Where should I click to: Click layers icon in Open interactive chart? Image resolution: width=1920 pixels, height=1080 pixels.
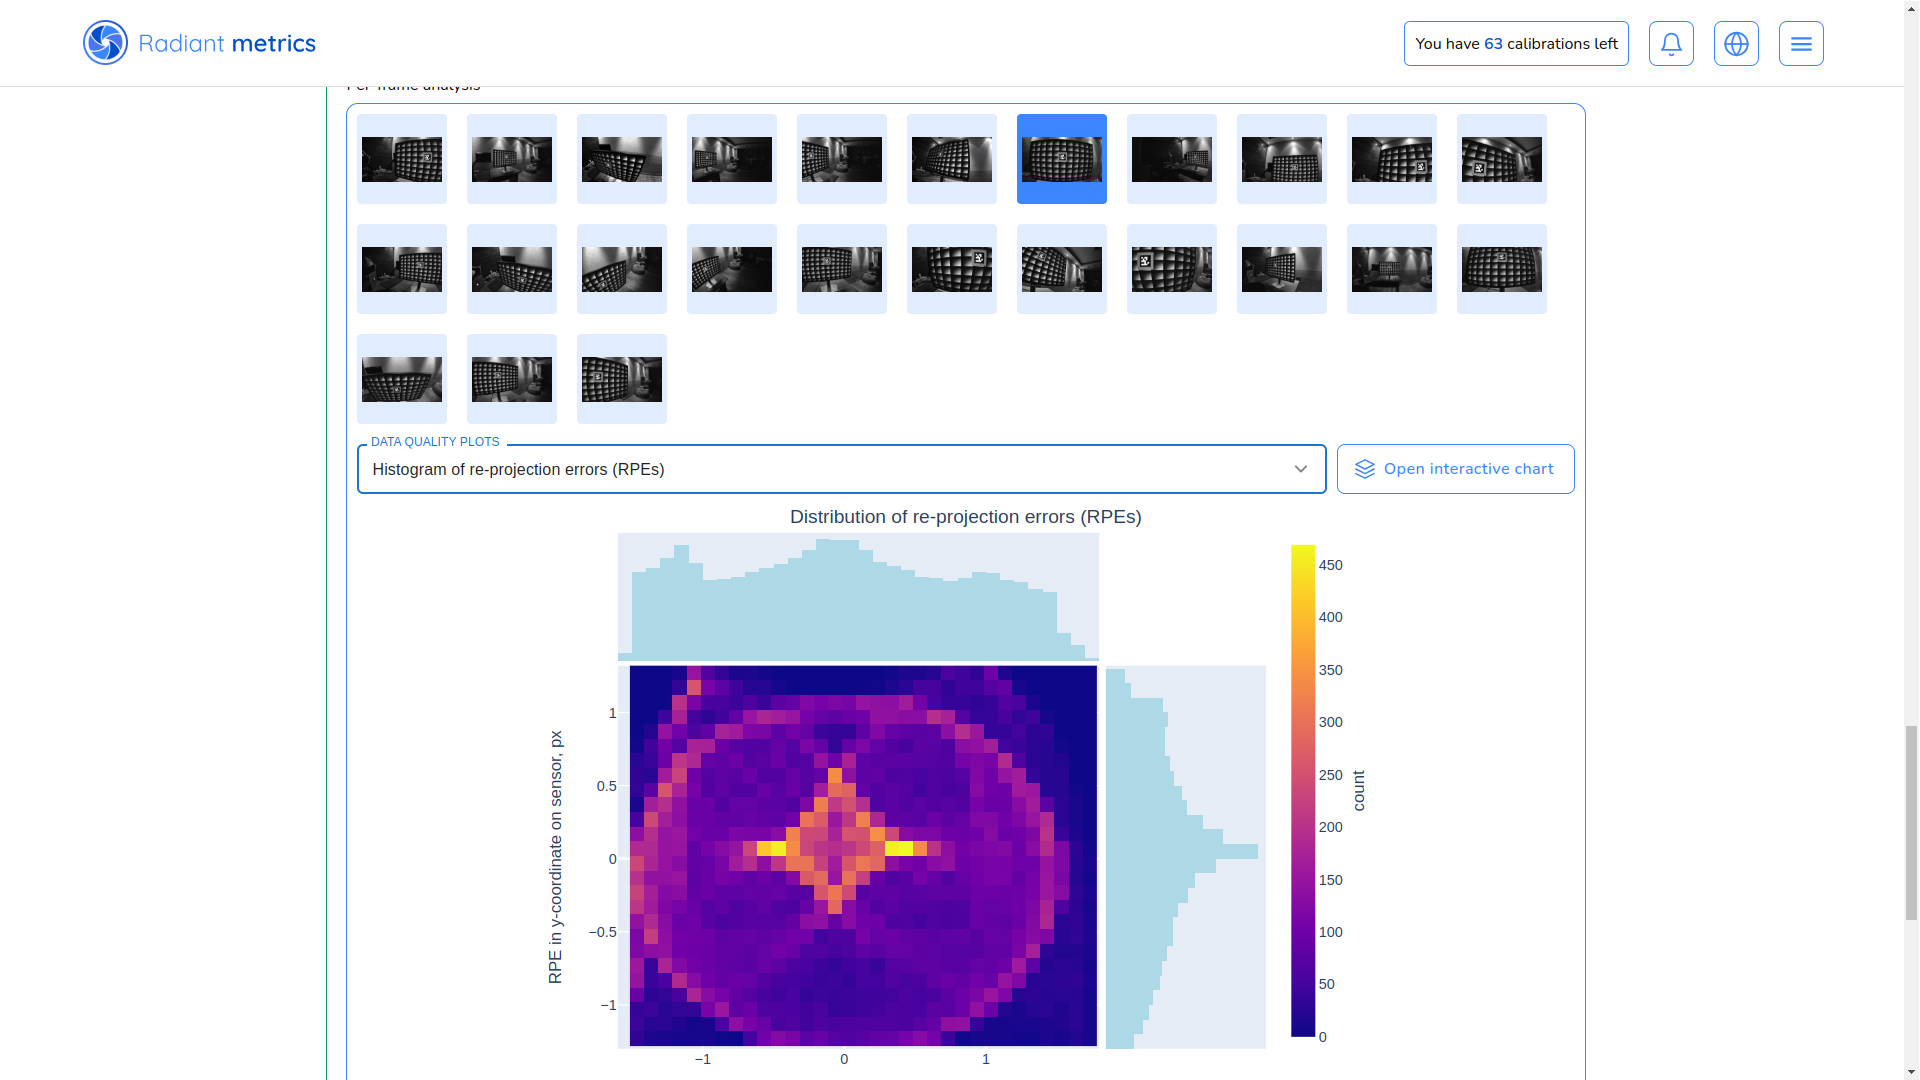[x=1364, y=469]
